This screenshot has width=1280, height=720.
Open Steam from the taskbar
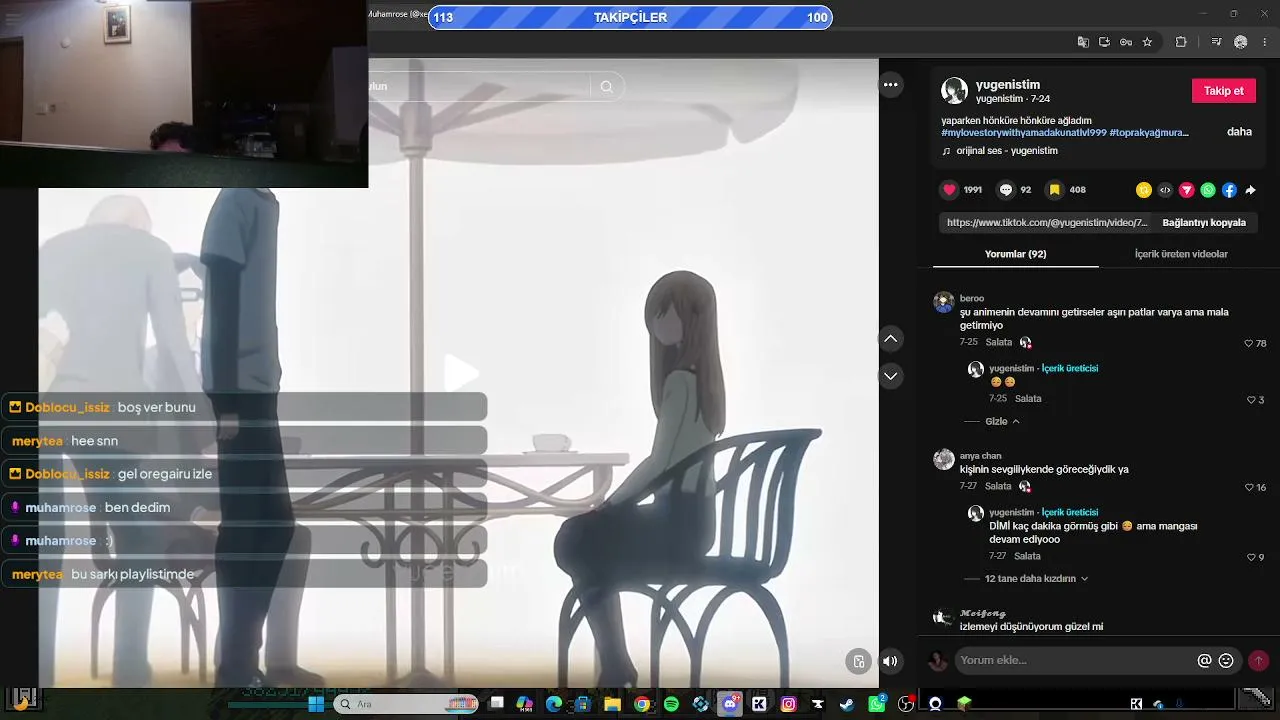coord(847,704)
